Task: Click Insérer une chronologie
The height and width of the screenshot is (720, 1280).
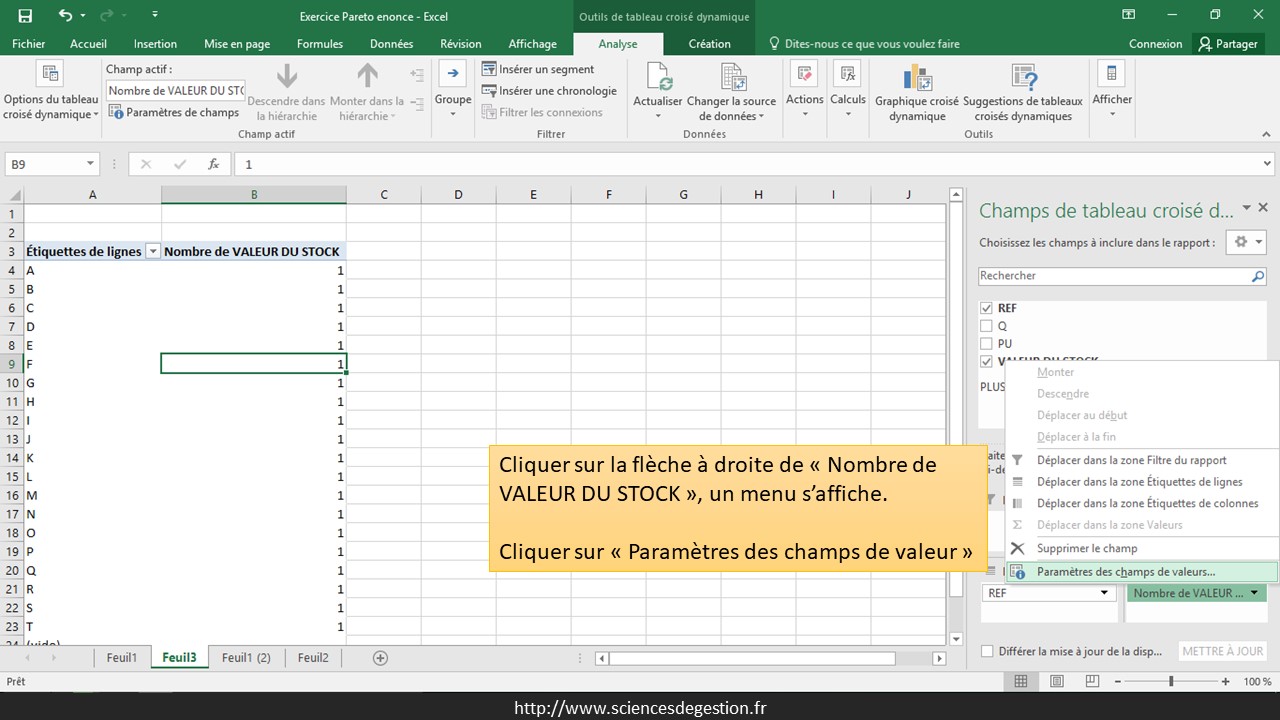Action: coord(549,91)
